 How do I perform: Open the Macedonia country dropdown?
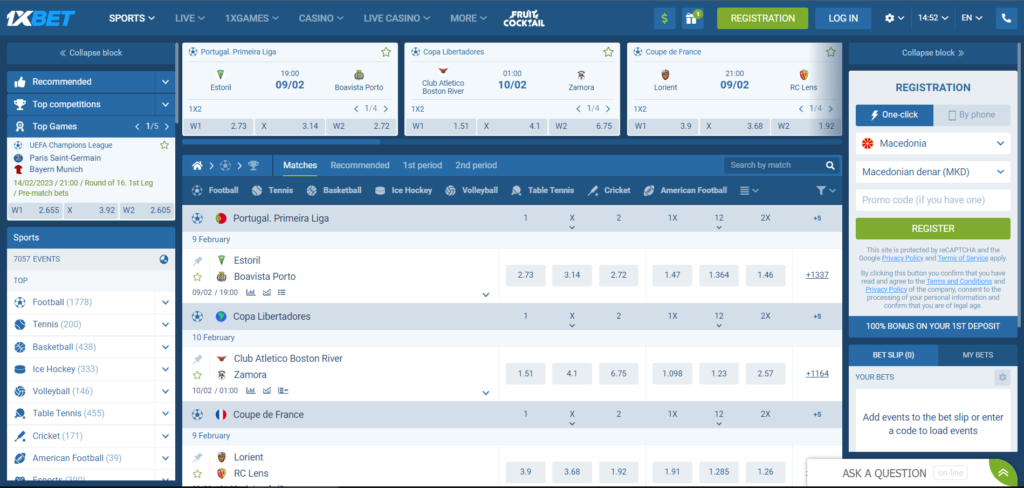coord(933,143)
